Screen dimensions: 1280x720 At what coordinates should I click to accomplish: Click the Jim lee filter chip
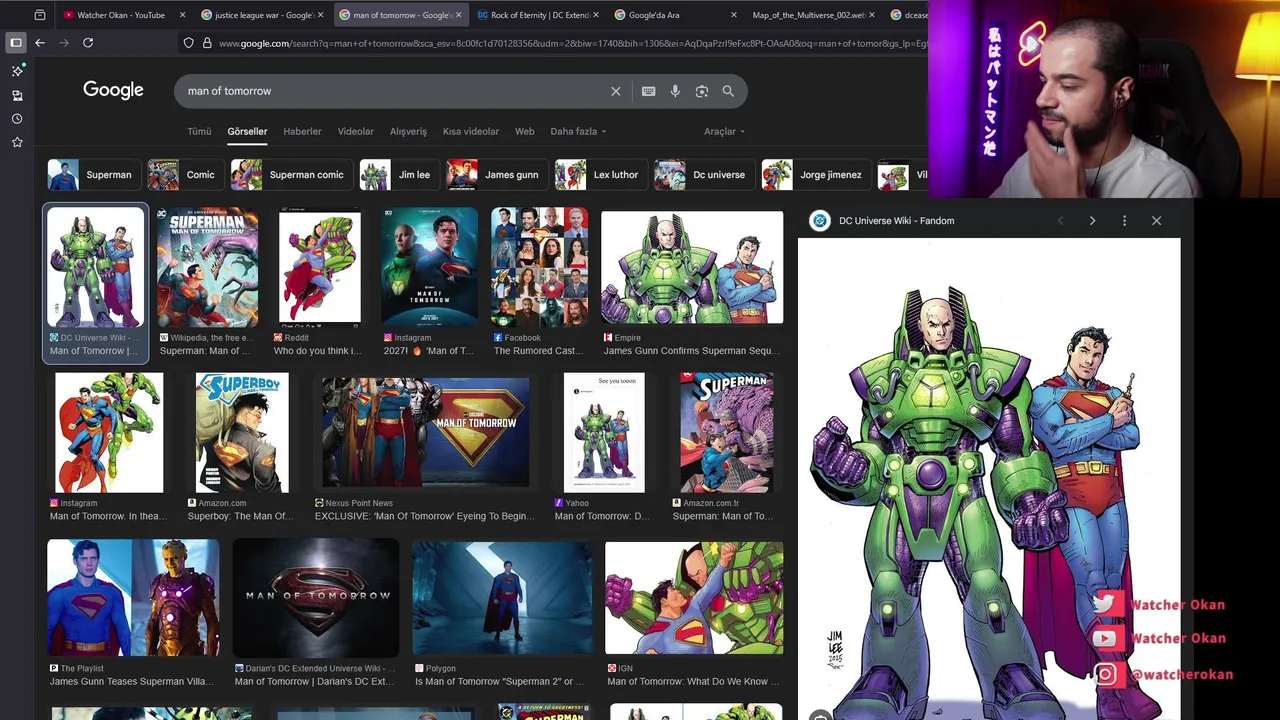(398, 175)
